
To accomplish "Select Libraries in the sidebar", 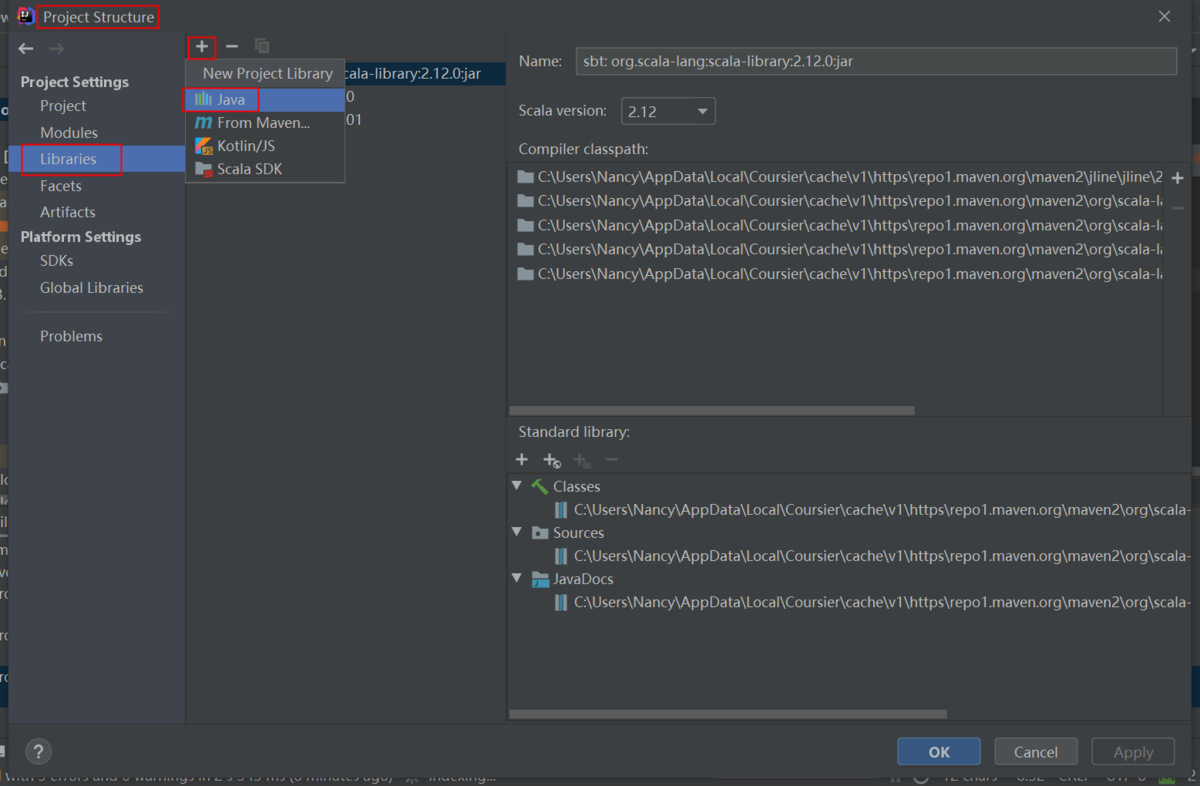I will click(x=97, y=159).
